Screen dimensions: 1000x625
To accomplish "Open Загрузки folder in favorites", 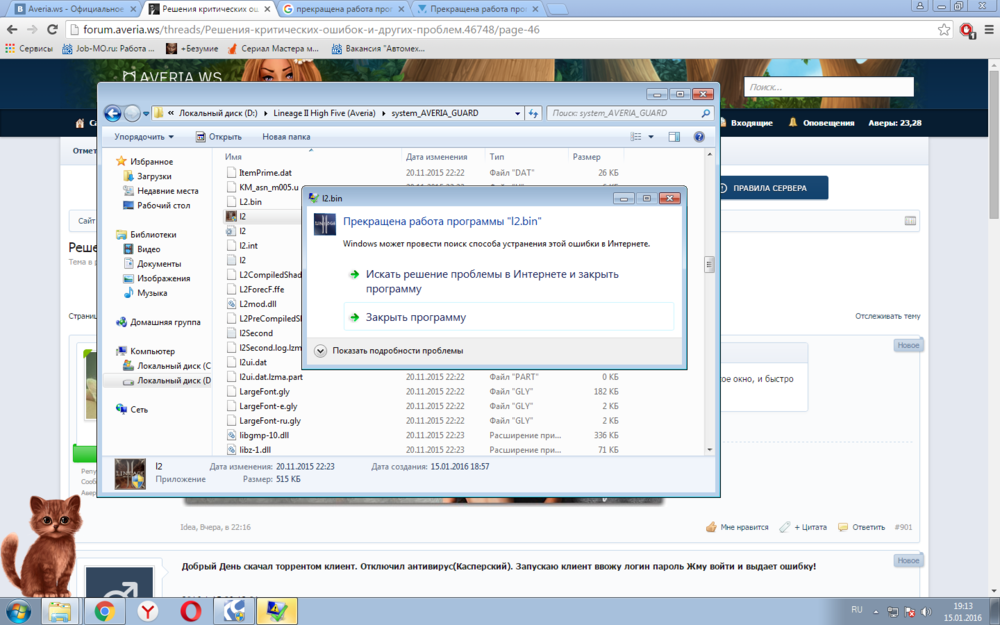I will coord(154,176).
